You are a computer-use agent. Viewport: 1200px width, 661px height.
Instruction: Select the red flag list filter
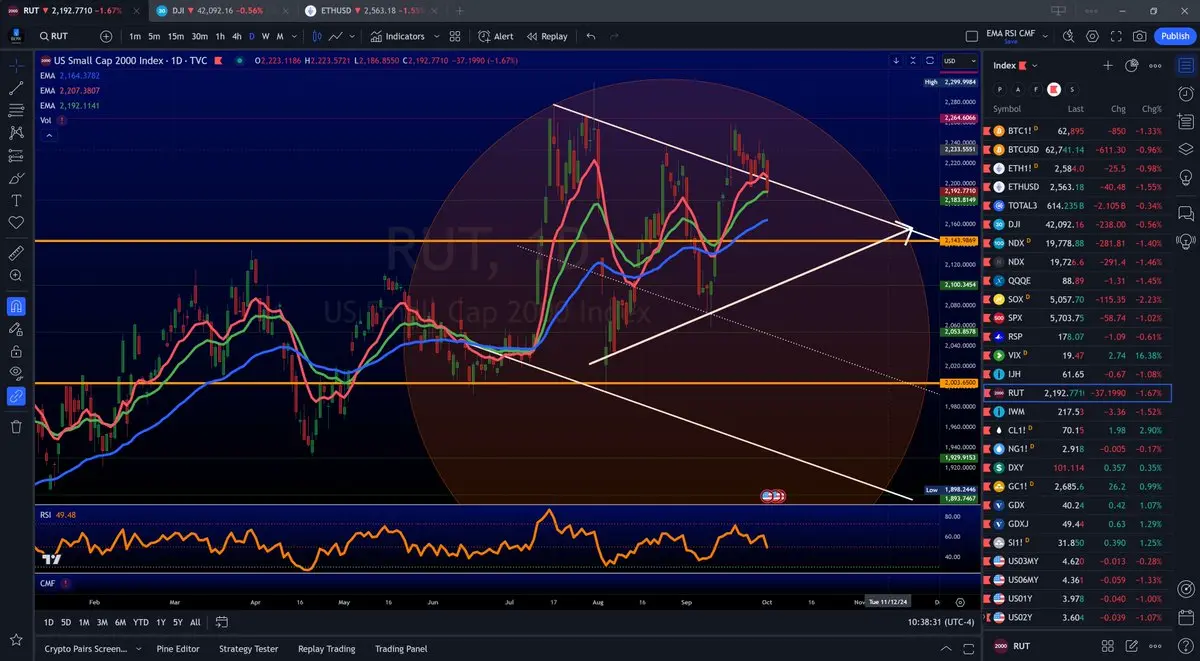[x=1053, y=89]
